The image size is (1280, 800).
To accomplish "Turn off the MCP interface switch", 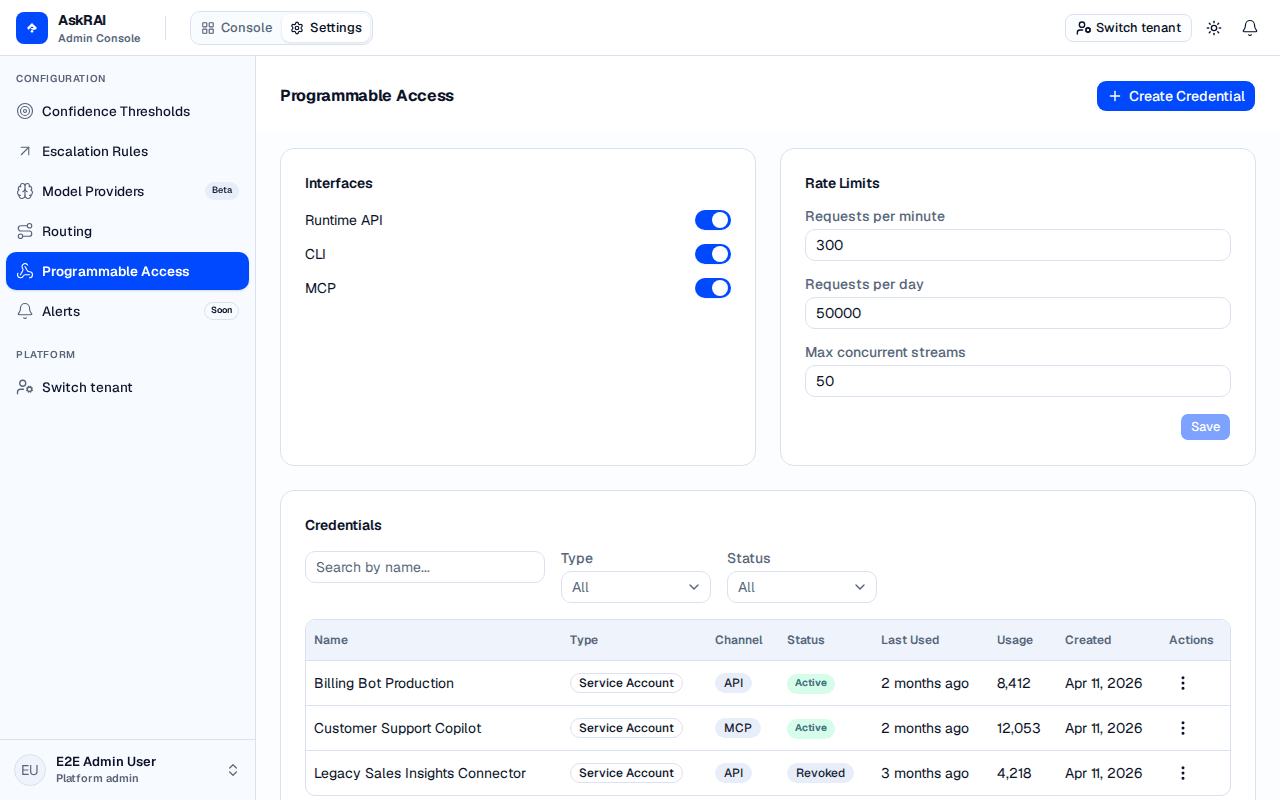I will (713, 288).
